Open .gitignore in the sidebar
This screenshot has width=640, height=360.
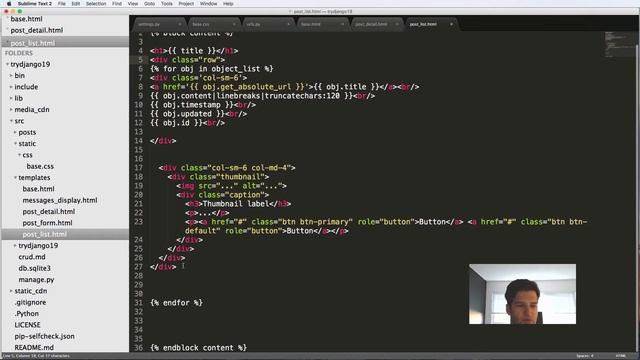(x=30, y=302)
